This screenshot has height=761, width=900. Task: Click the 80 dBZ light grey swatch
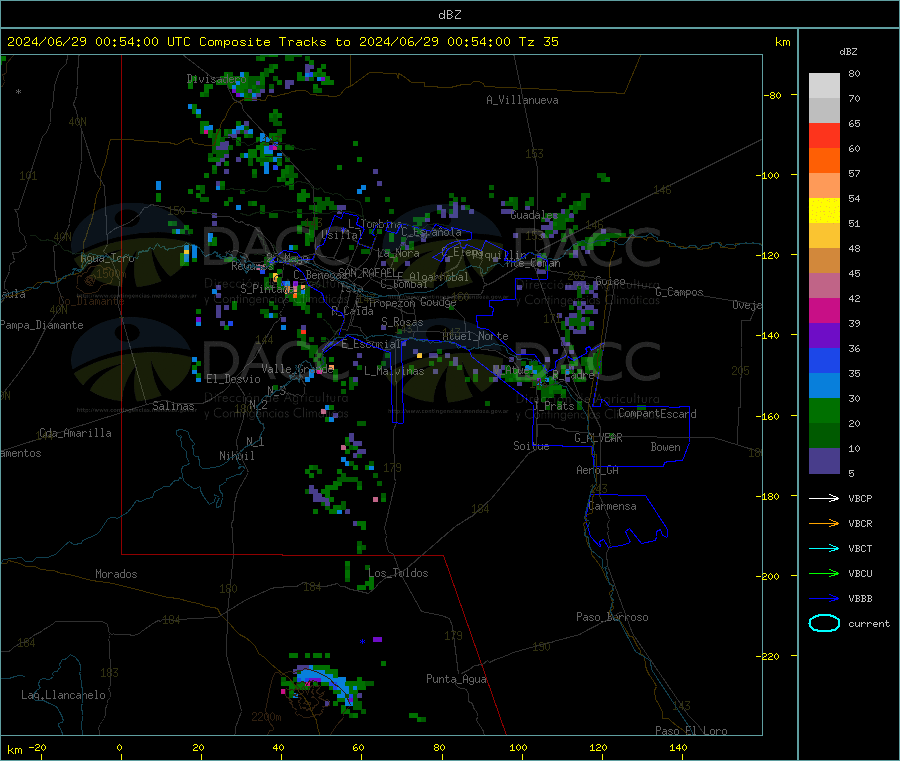[x=824, y=86]
